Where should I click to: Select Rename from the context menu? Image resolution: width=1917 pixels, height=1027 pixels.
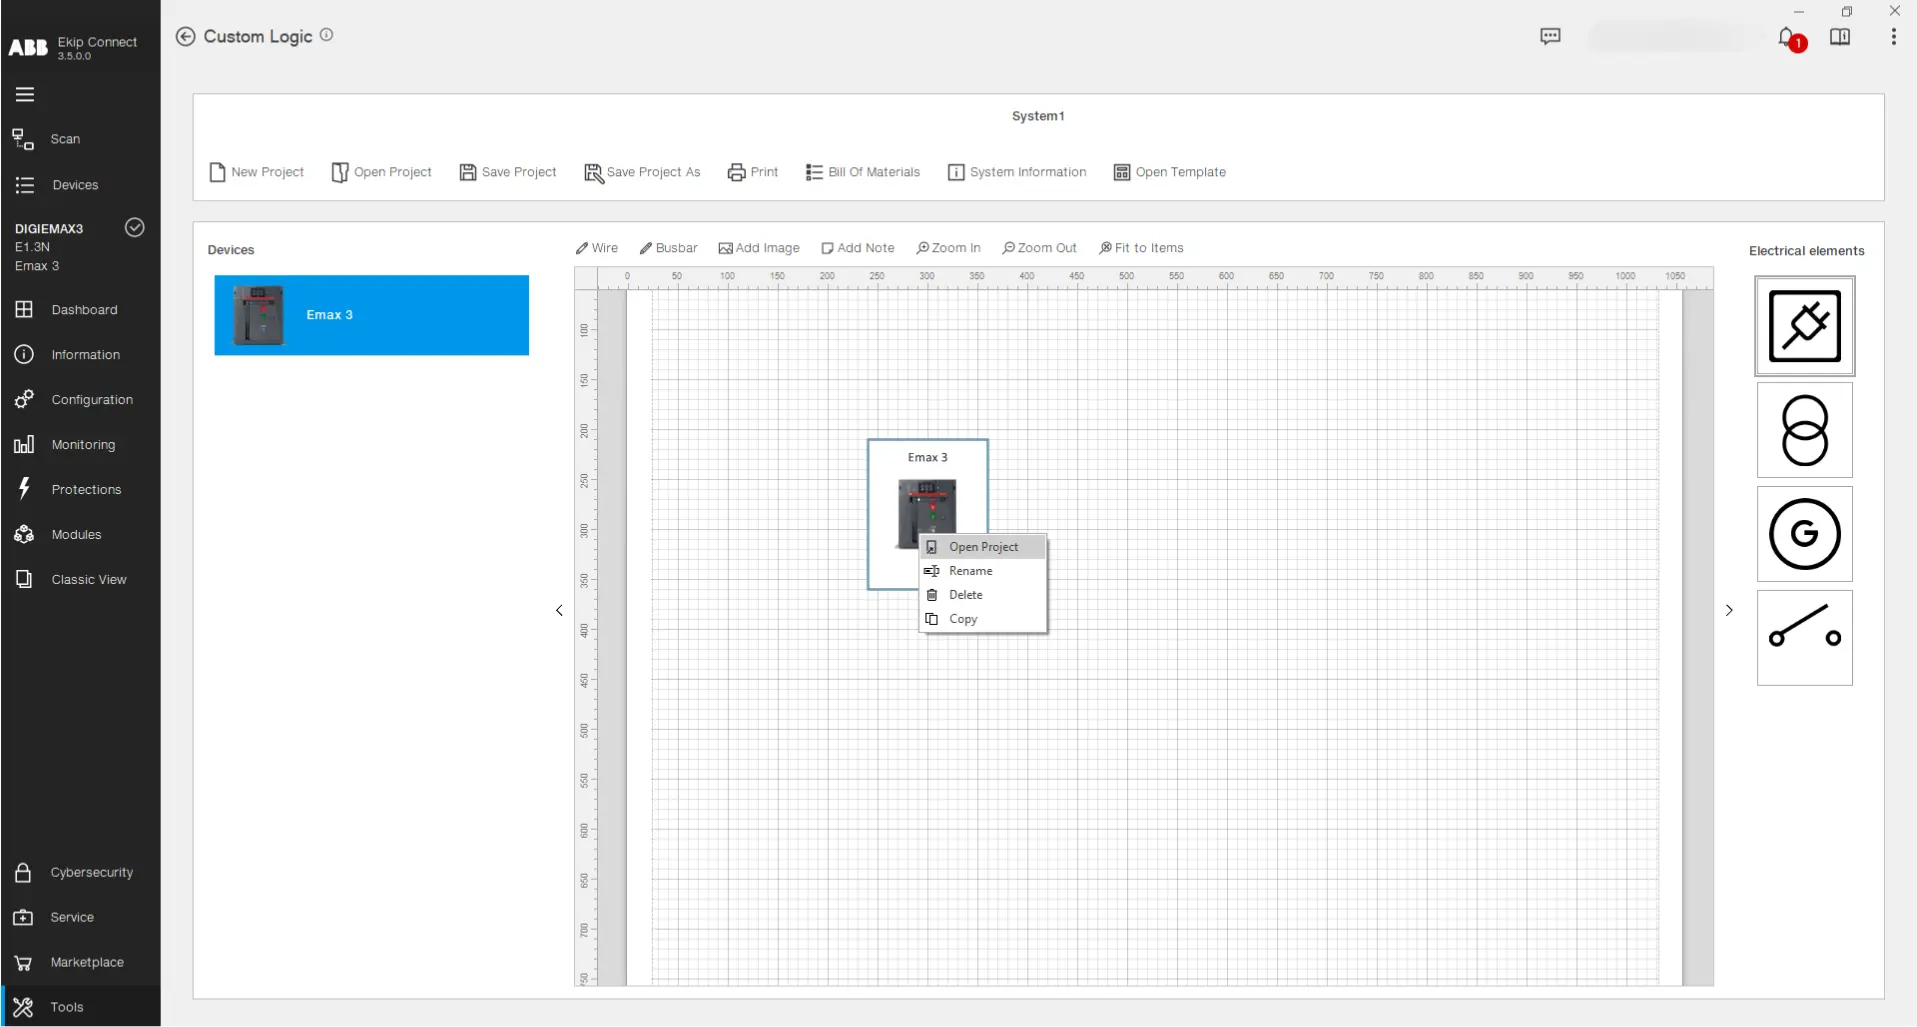click(x=970, y=570)
